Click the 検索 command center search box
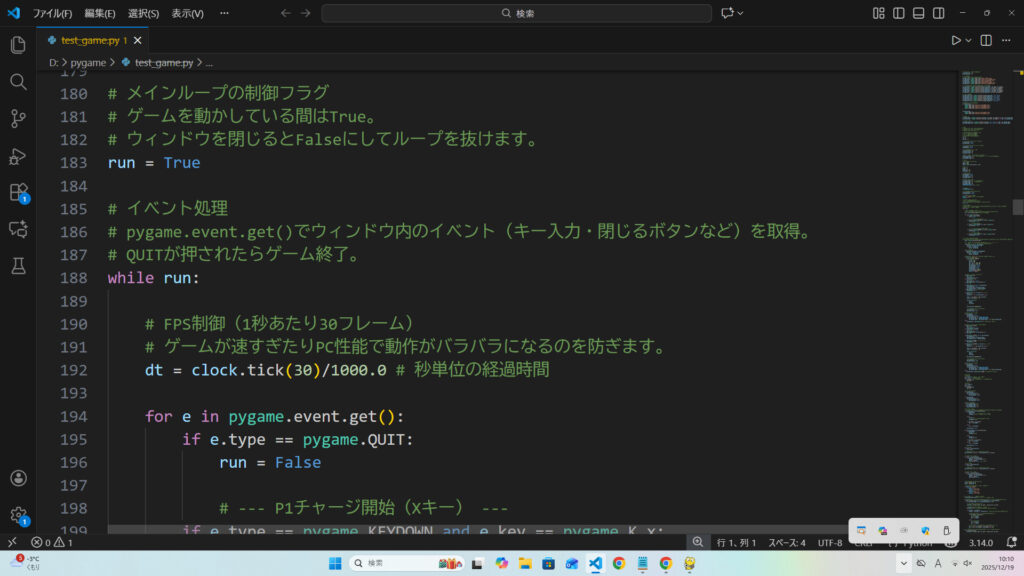Image resolution: width=1024 pixels, height=576 pixels. [516, 13]
